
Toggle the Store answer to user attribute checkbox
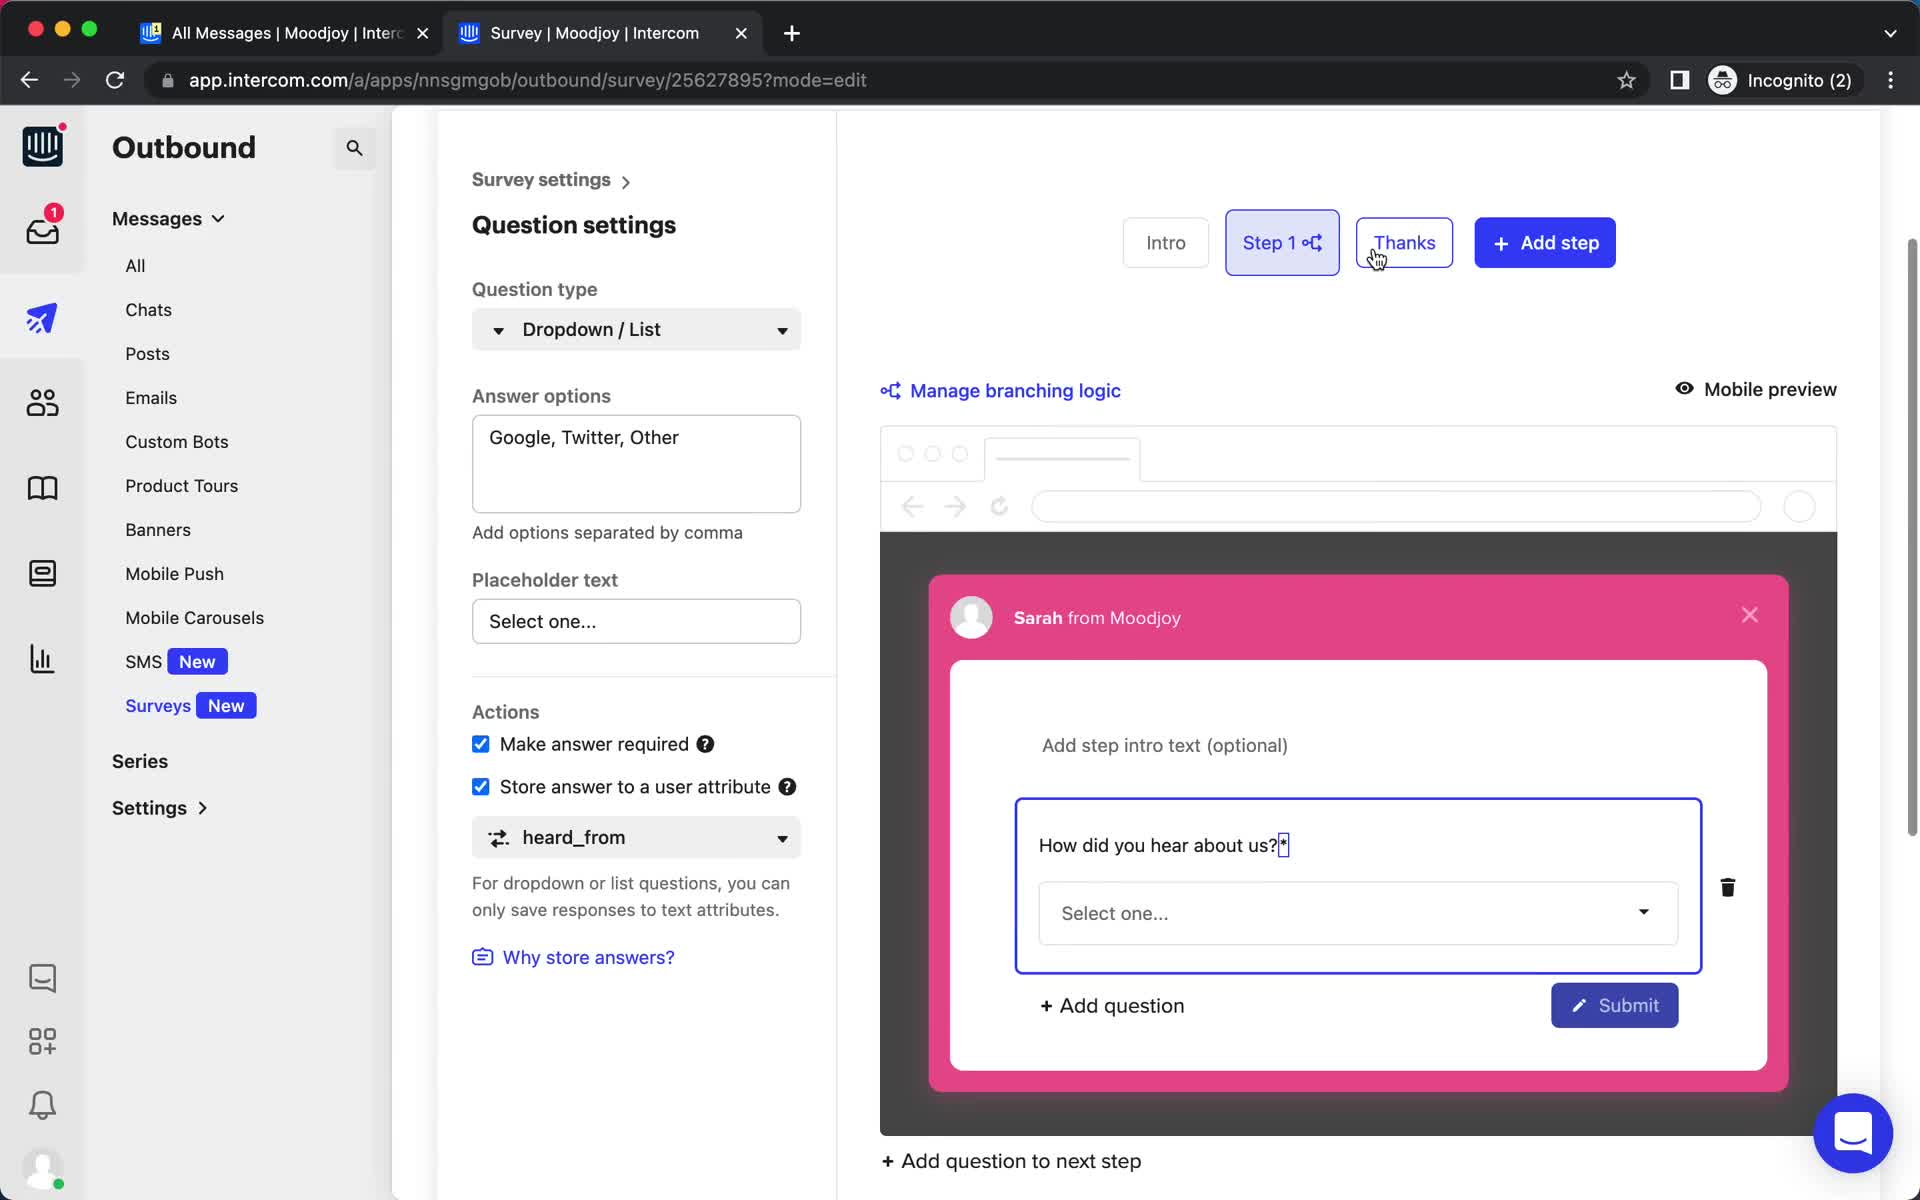pyautogui.click(x=481, y=785)
